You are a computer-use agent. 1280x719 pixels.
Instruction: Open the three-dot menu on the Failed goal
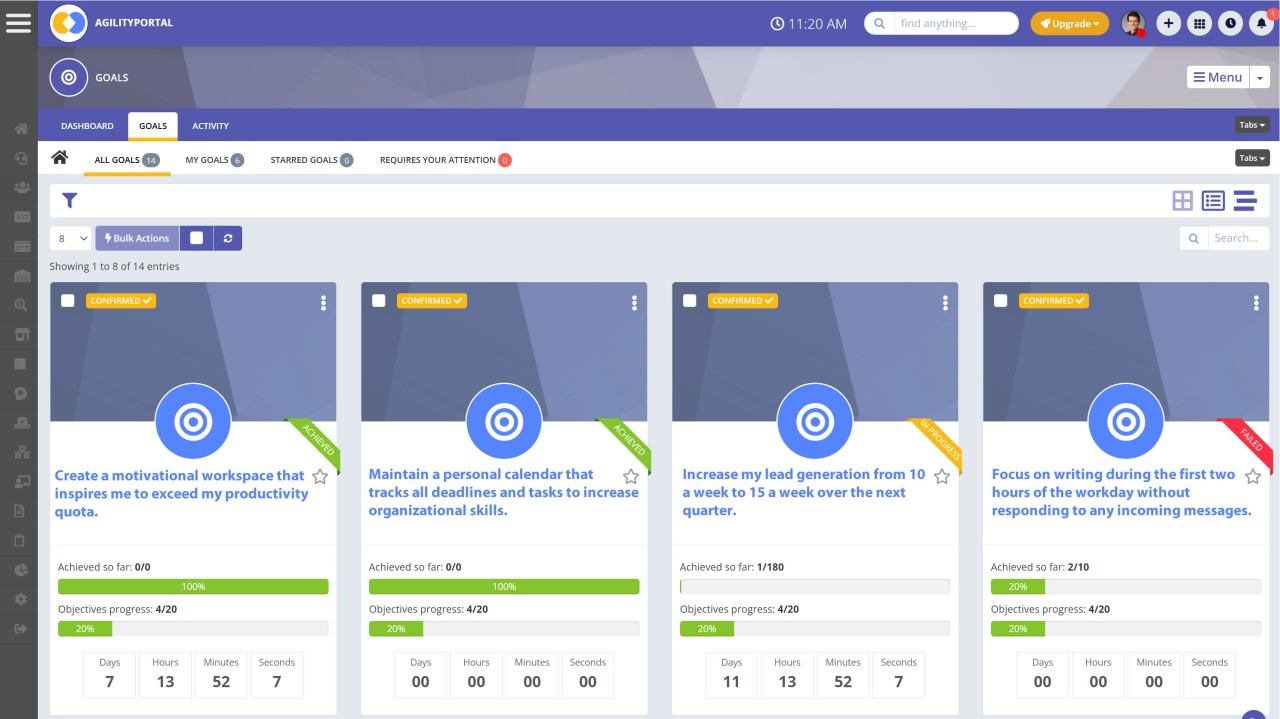click(x=1256, y=303)
